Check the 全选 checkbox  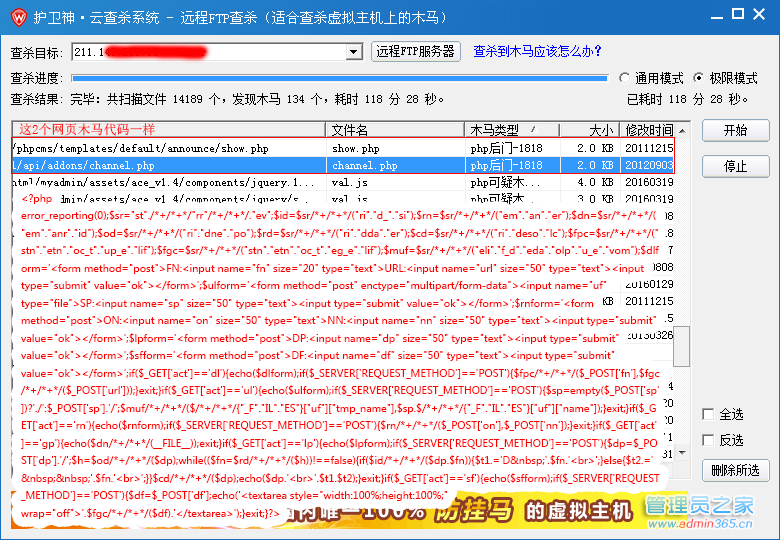tap(708, 414)
